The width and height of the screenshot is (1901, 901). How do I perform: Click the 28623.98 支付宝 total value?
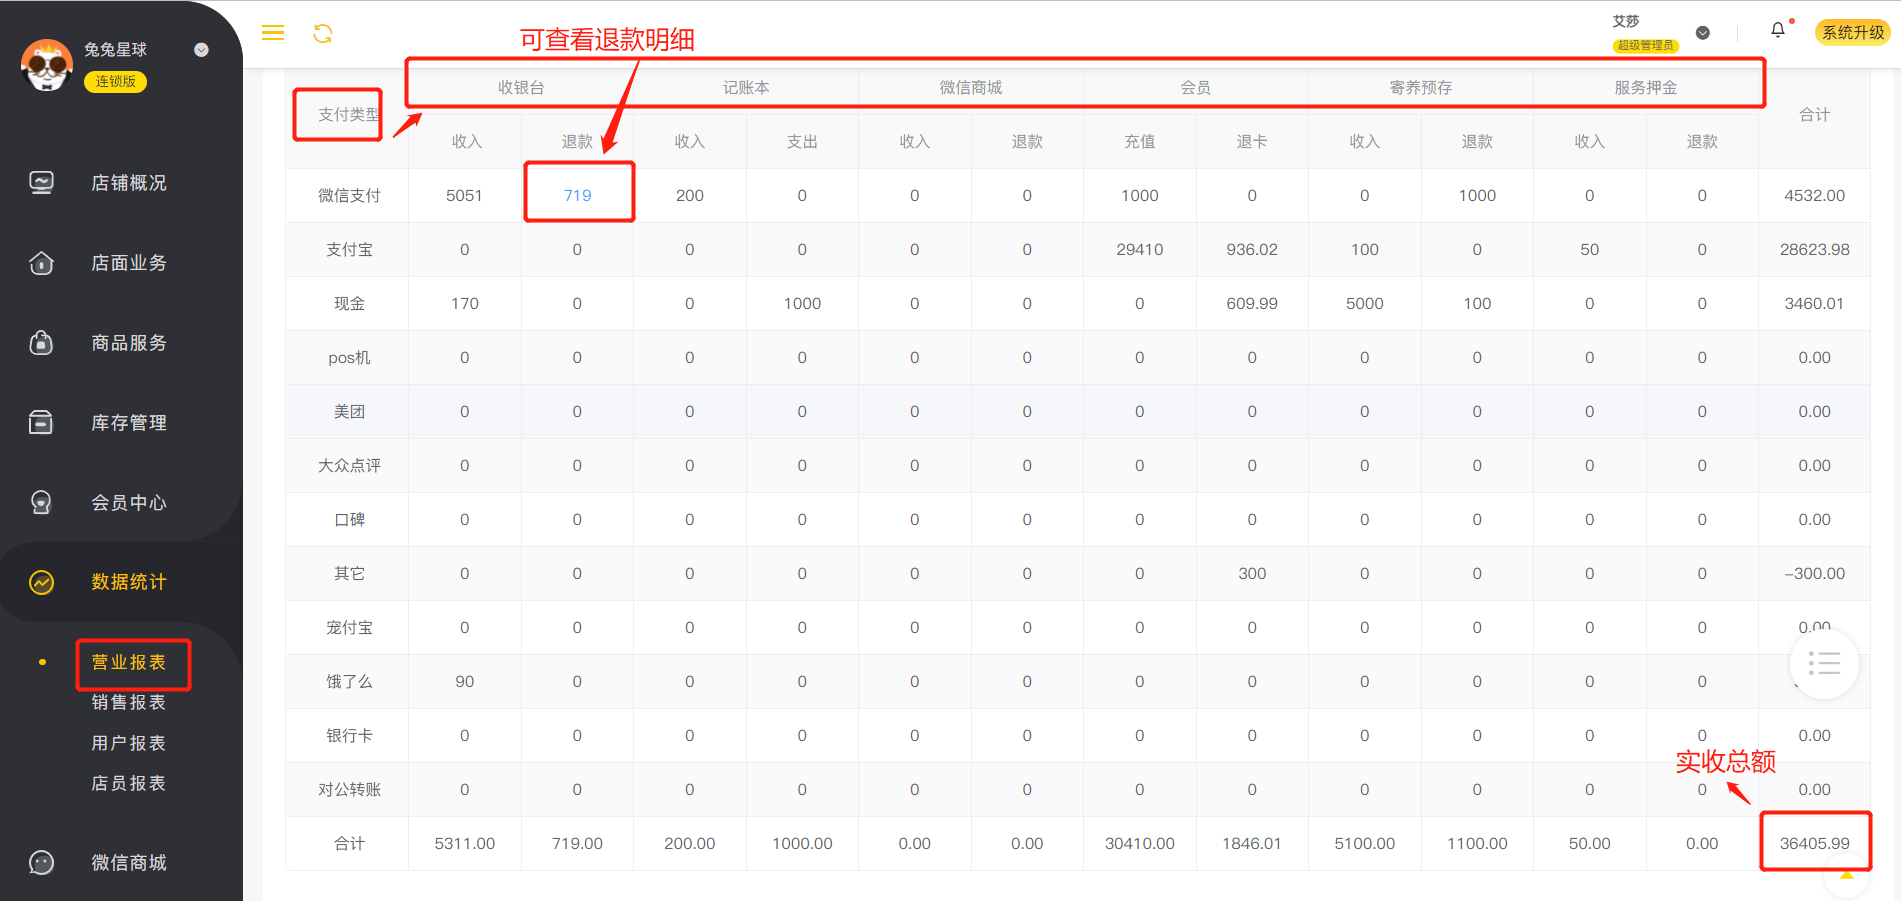(1814, 249)
